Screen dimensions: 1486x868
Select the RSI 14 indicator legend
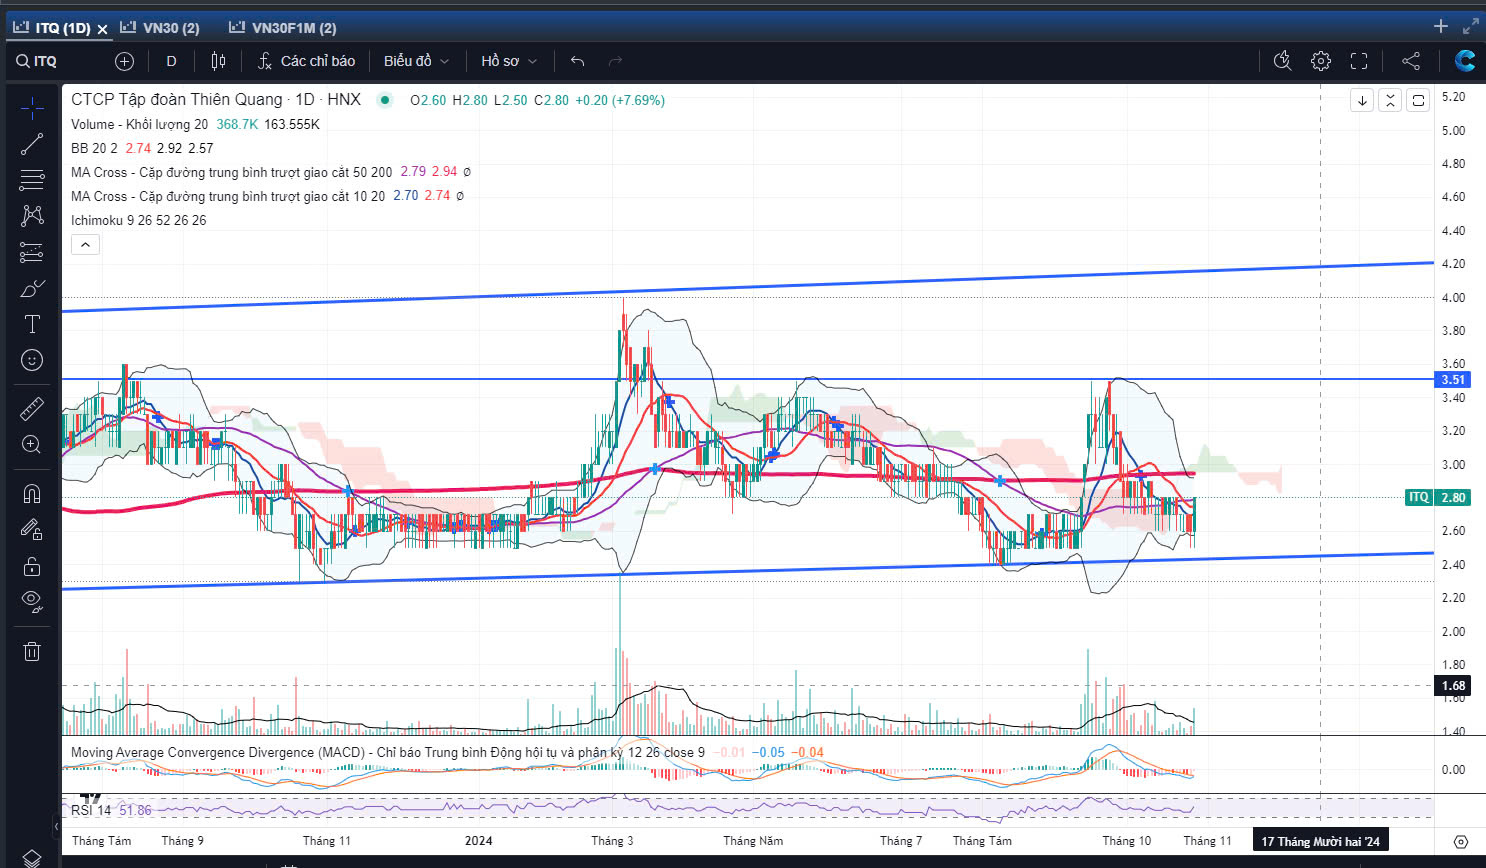point(91,810)
